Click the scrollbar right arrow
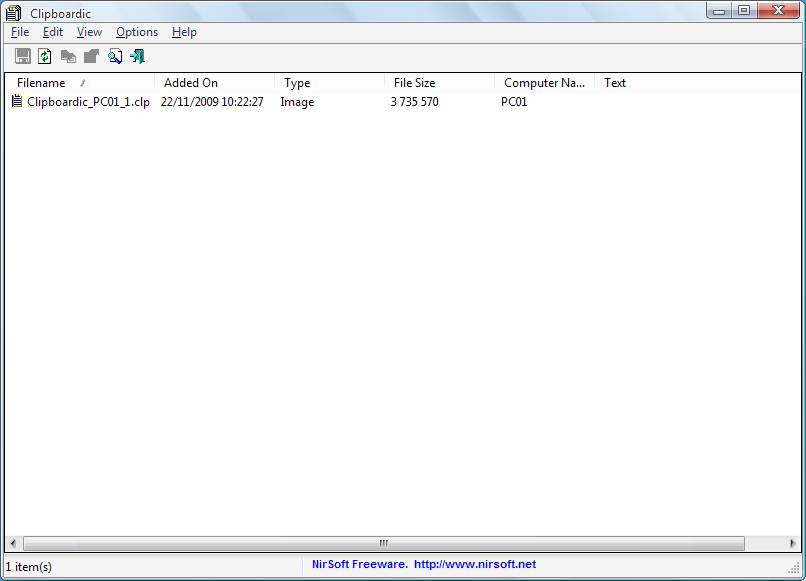806x581 pixels. (792, 543)
